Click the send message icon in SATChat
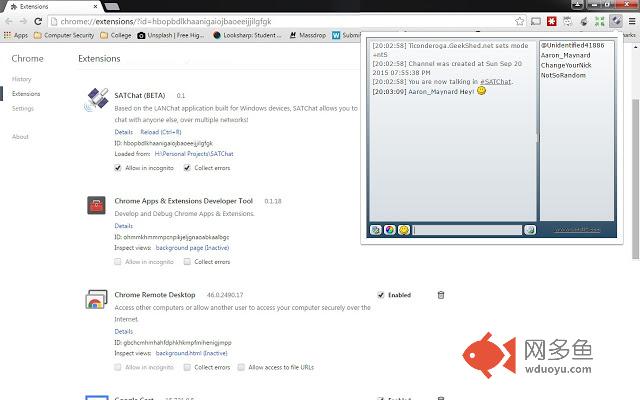Screen dimensions: 640x400 (x=530, y=230)
